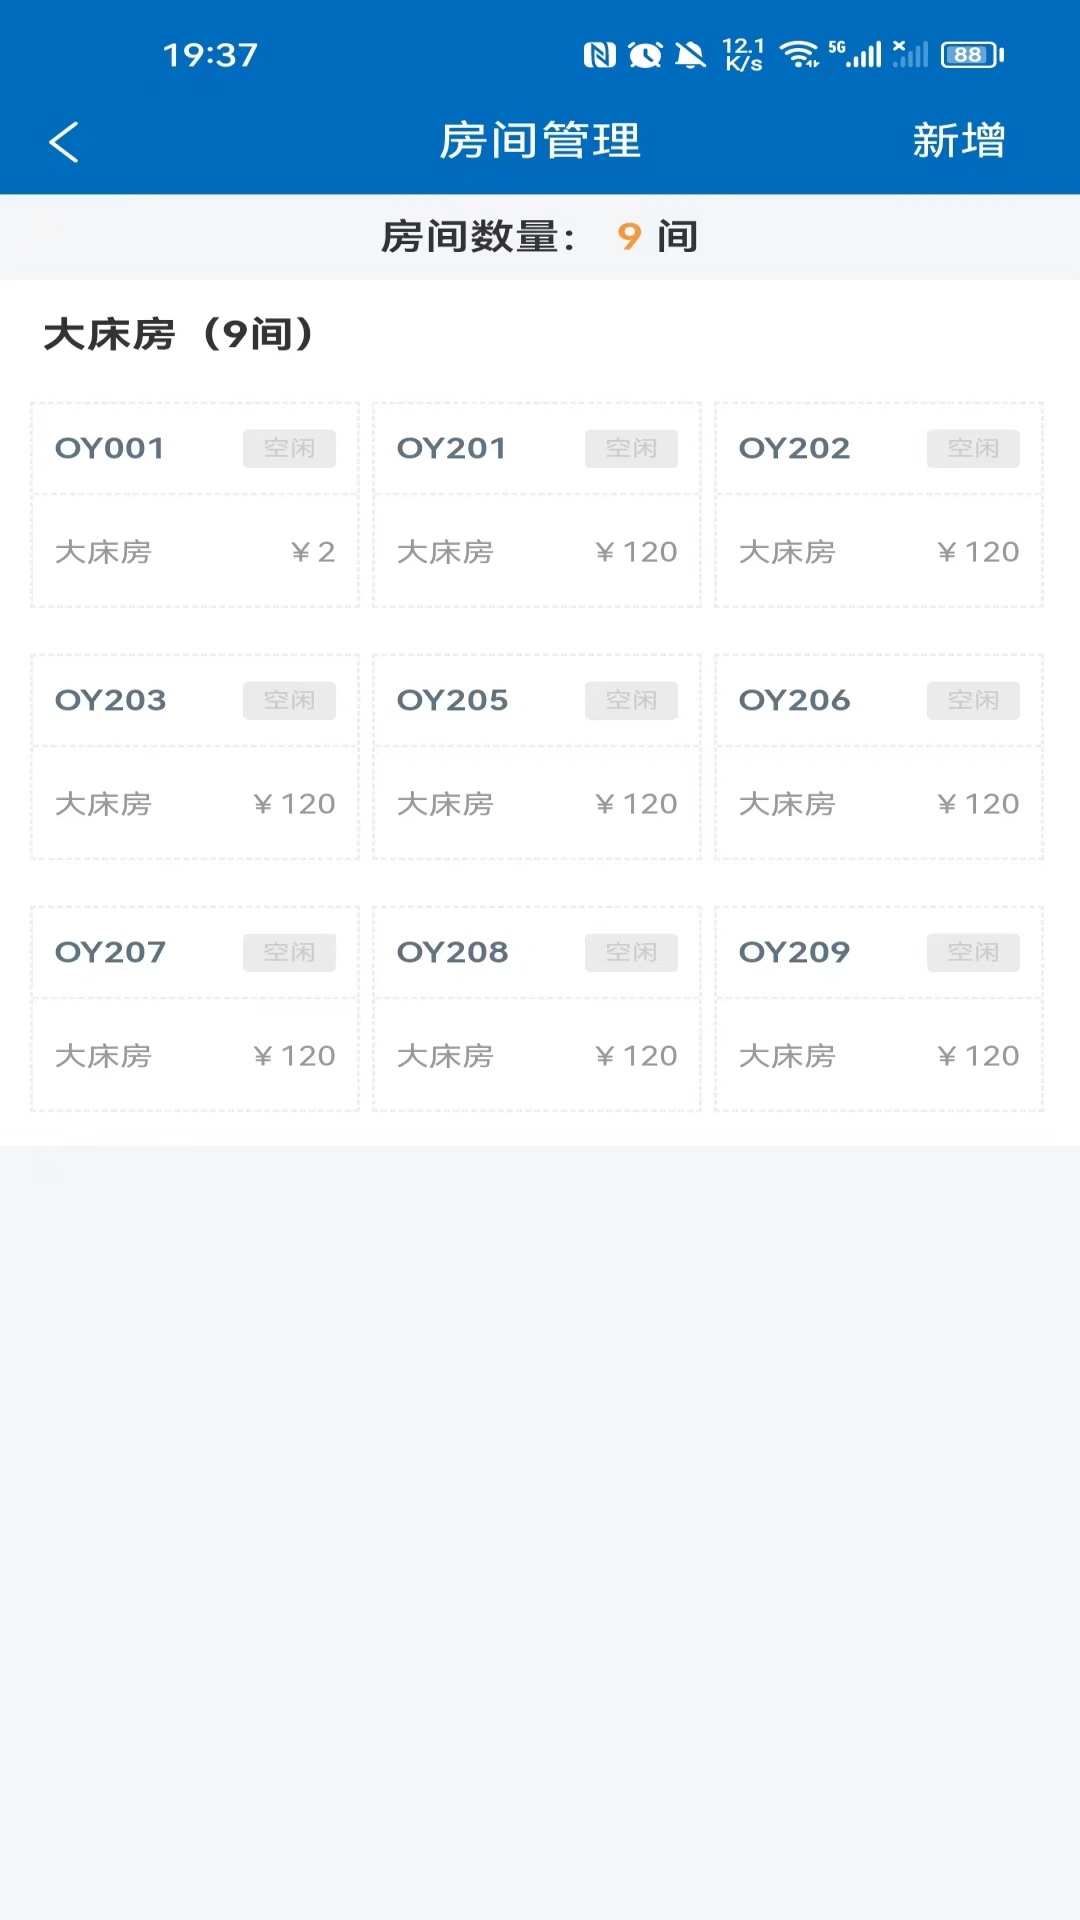Tap the 房间数量 9 间 summary
Screen dimensions: 1080x1920
540,237
